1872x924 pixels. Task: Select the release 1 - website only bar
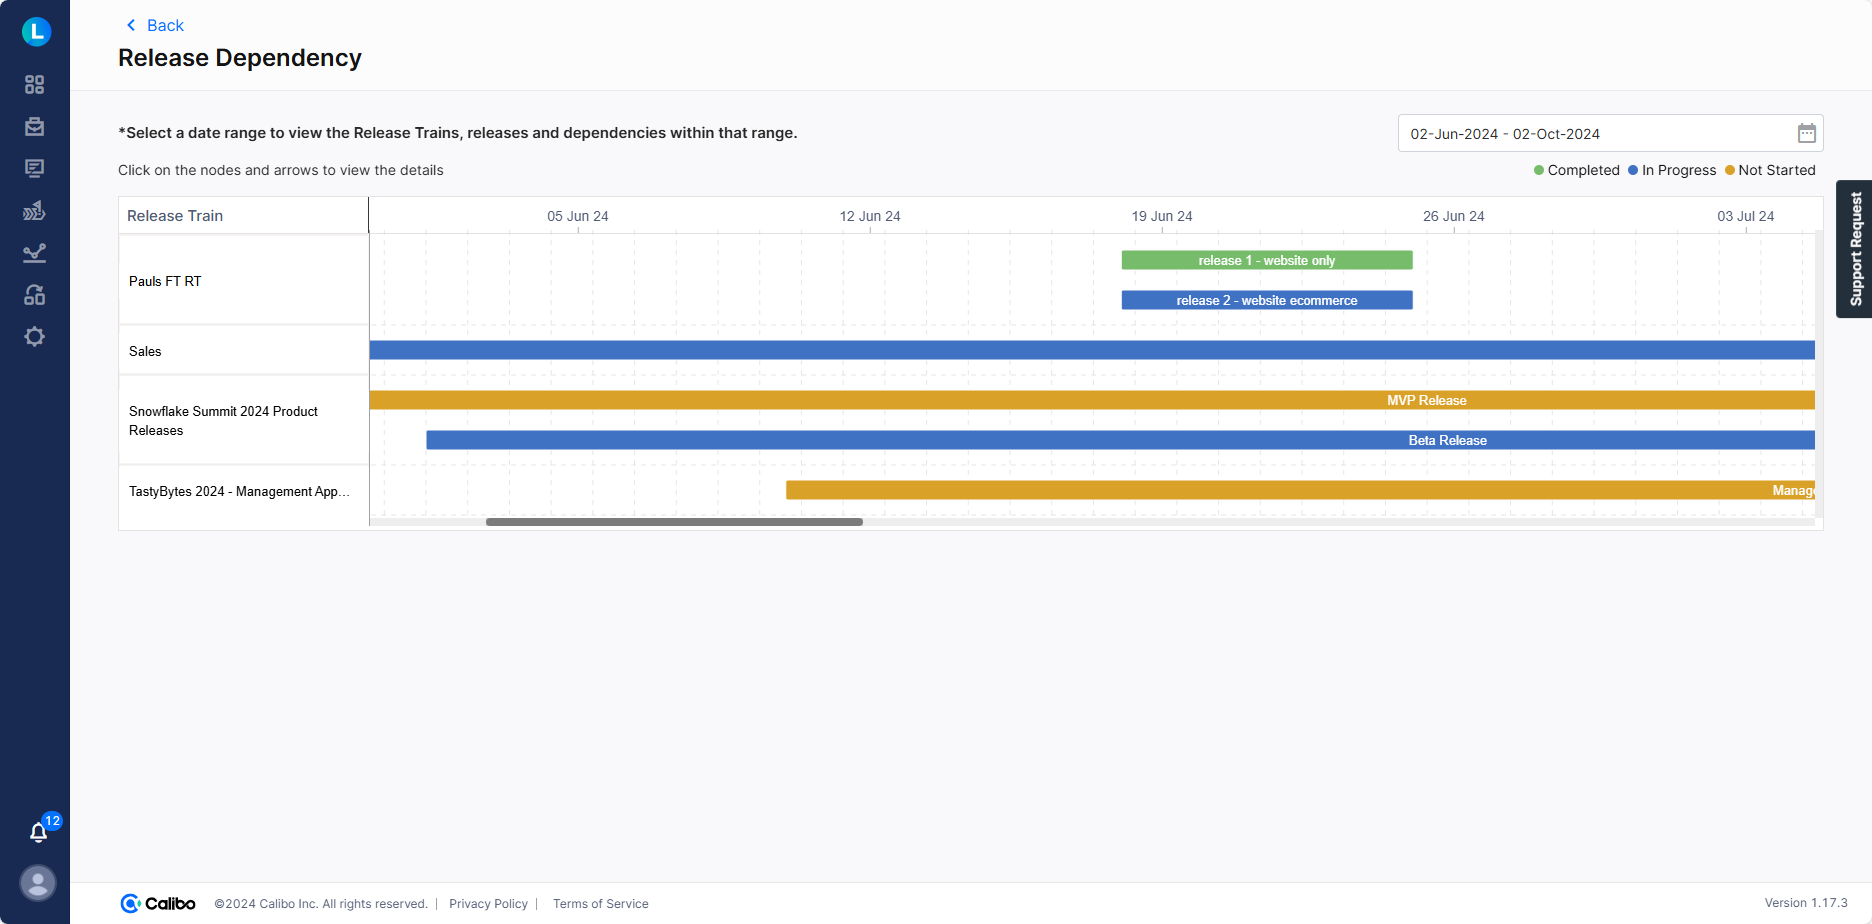coord(1266,259)
